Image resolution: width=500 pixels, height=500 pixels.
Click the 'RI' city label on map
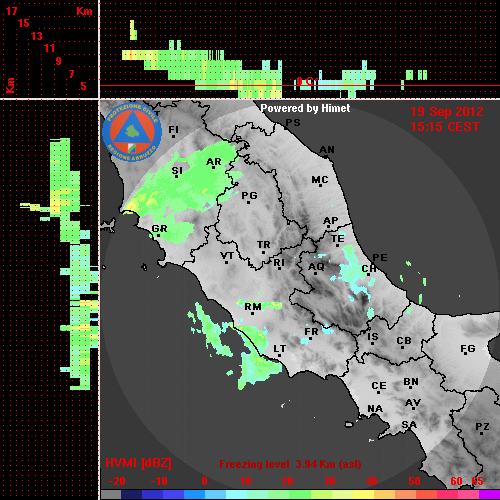point(279,263)
